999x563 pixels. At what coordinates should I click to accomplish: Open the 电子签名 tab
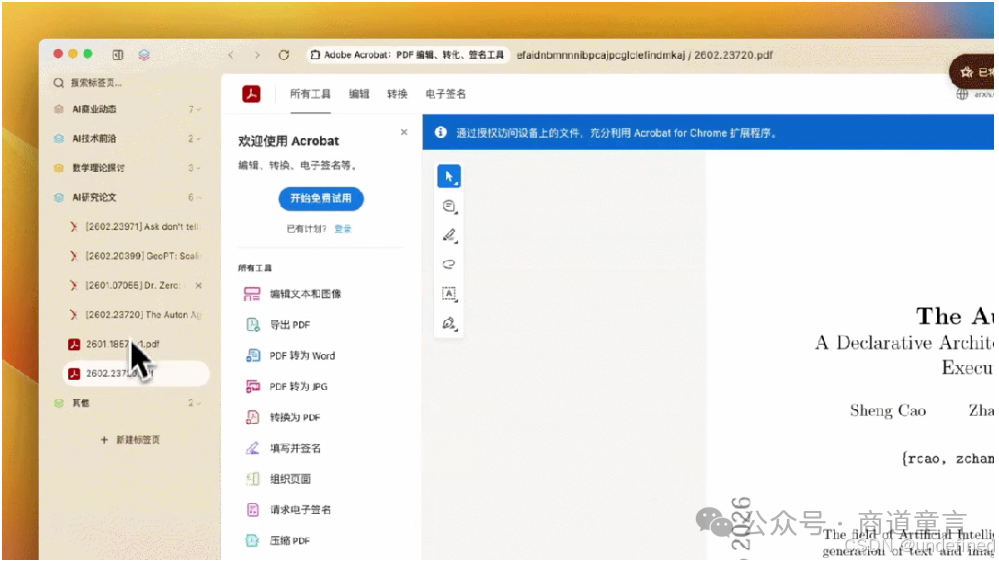445,94
